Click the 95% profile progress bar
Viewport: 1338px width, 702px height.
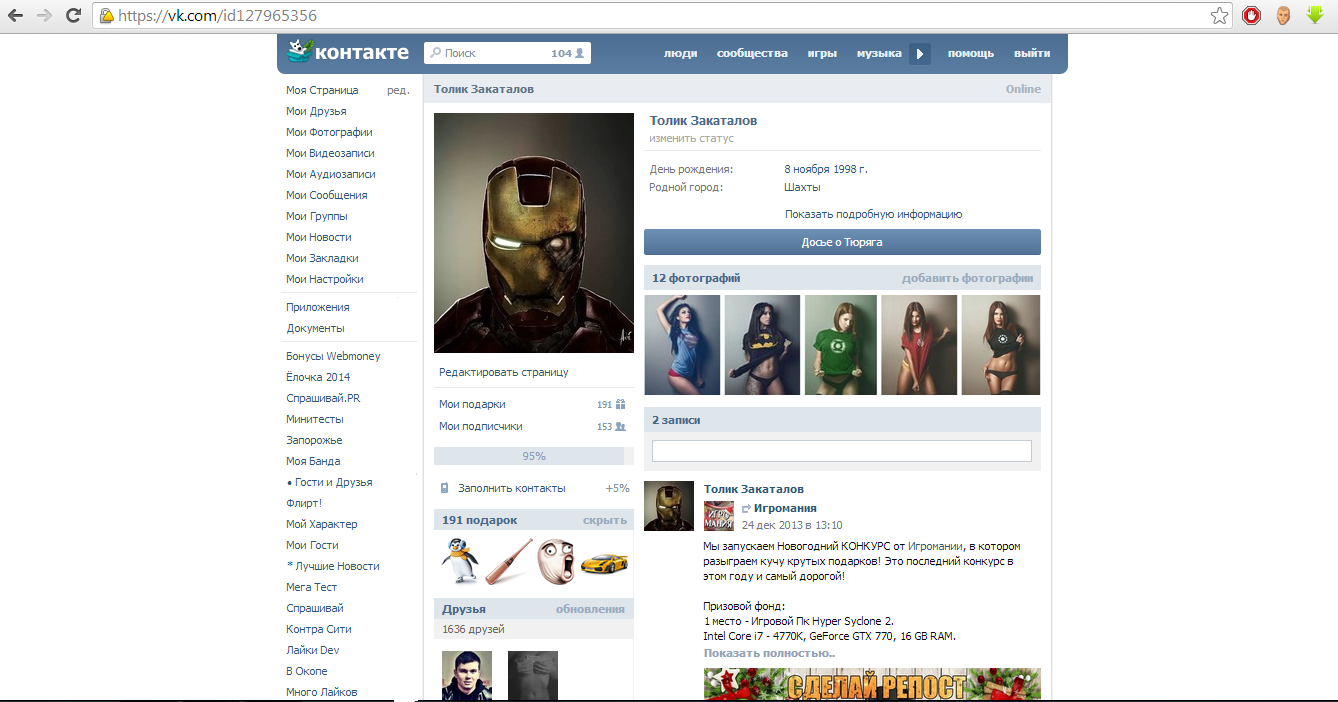coord(534,456)
